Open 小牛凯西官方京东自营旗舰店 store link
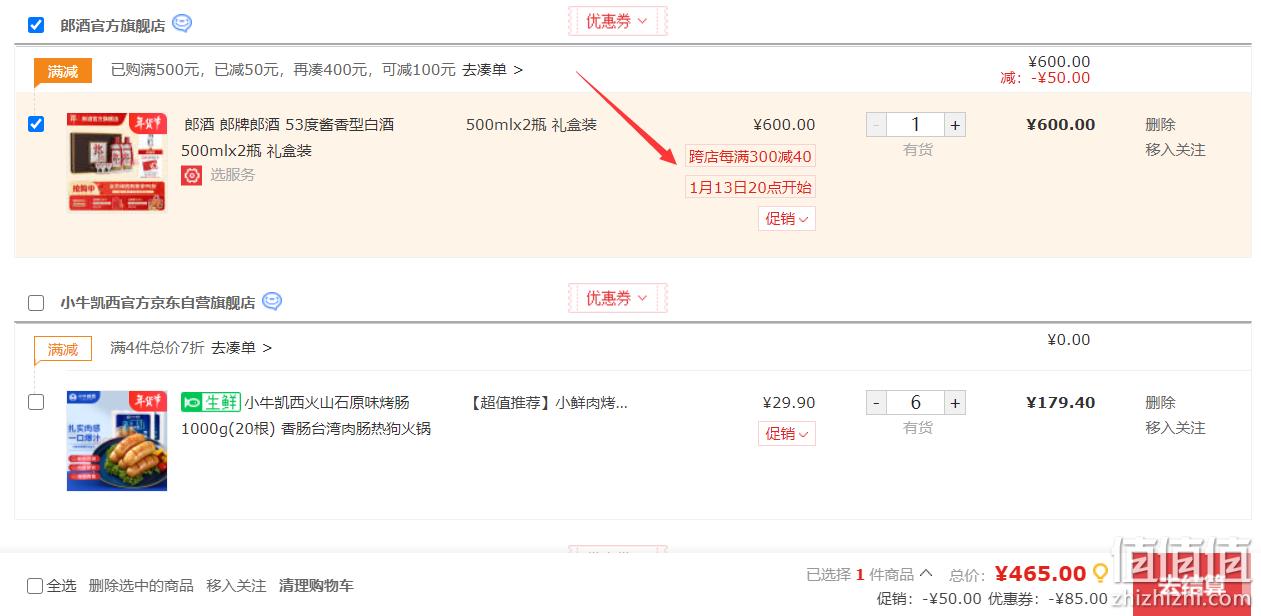The width and height of the screenshot is (1261, 616). 158,303
